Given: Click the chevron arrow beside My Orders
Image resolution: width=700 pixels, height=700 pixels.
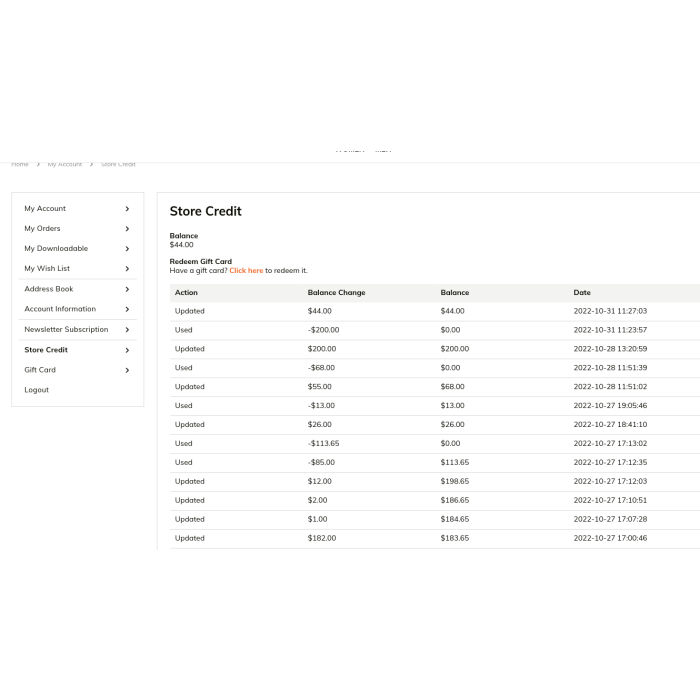Looking at the screenshot, I should [127, 229].
